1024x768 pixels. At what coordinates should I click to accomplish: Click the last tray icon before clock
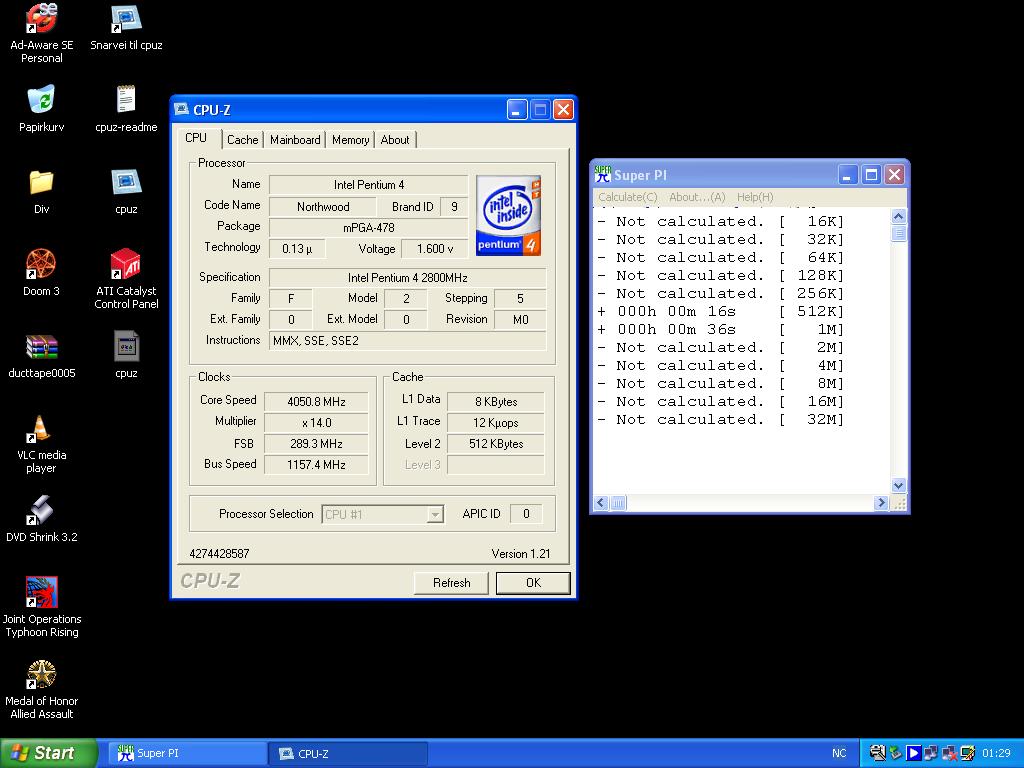[x=968, y=753]
